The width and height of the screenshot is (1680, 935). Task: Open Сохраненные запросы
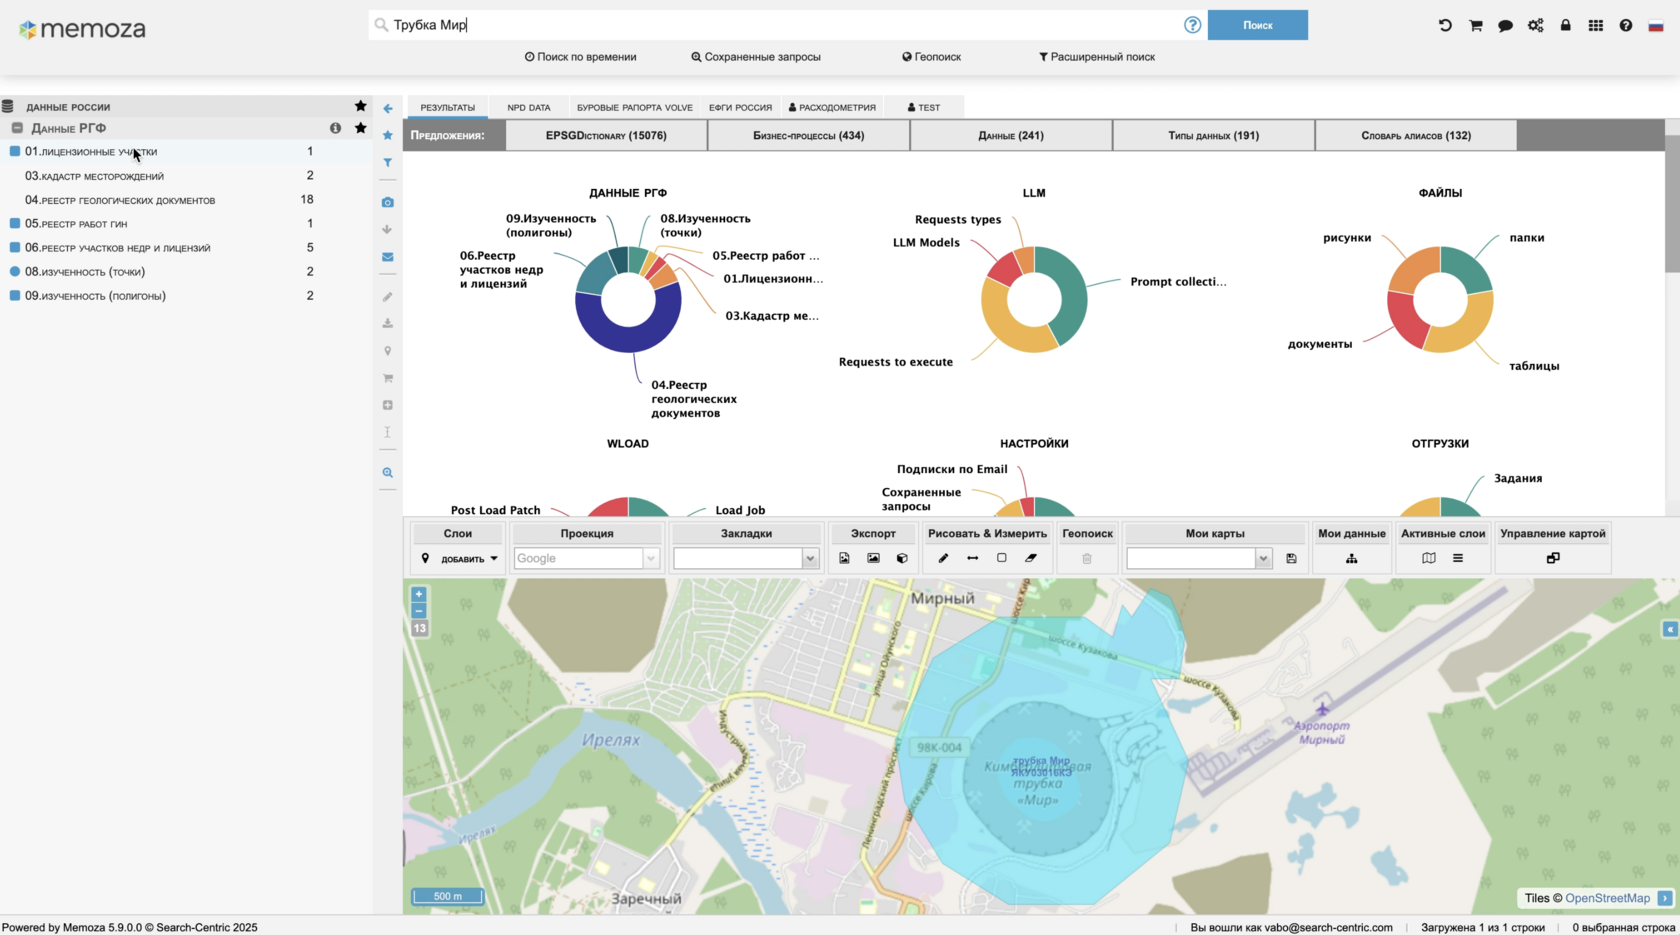click(756, 57)
